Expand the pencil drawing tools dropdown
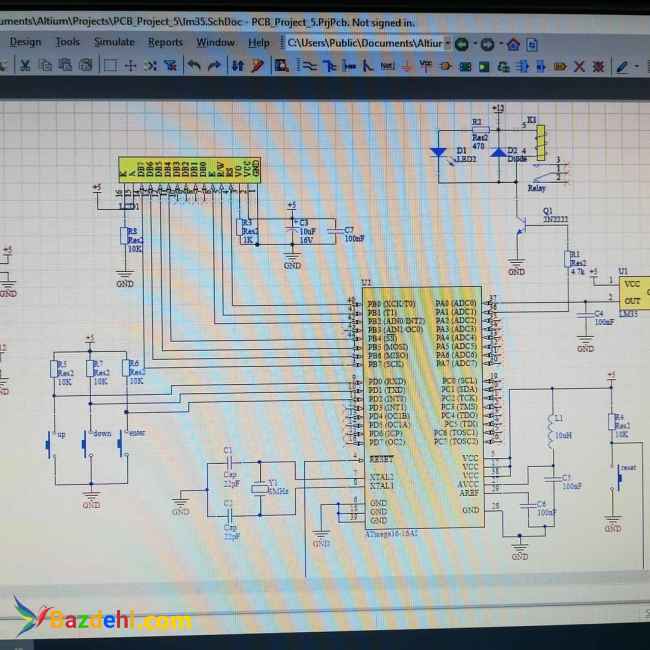The image size is (650, 650). click(635, 66)
